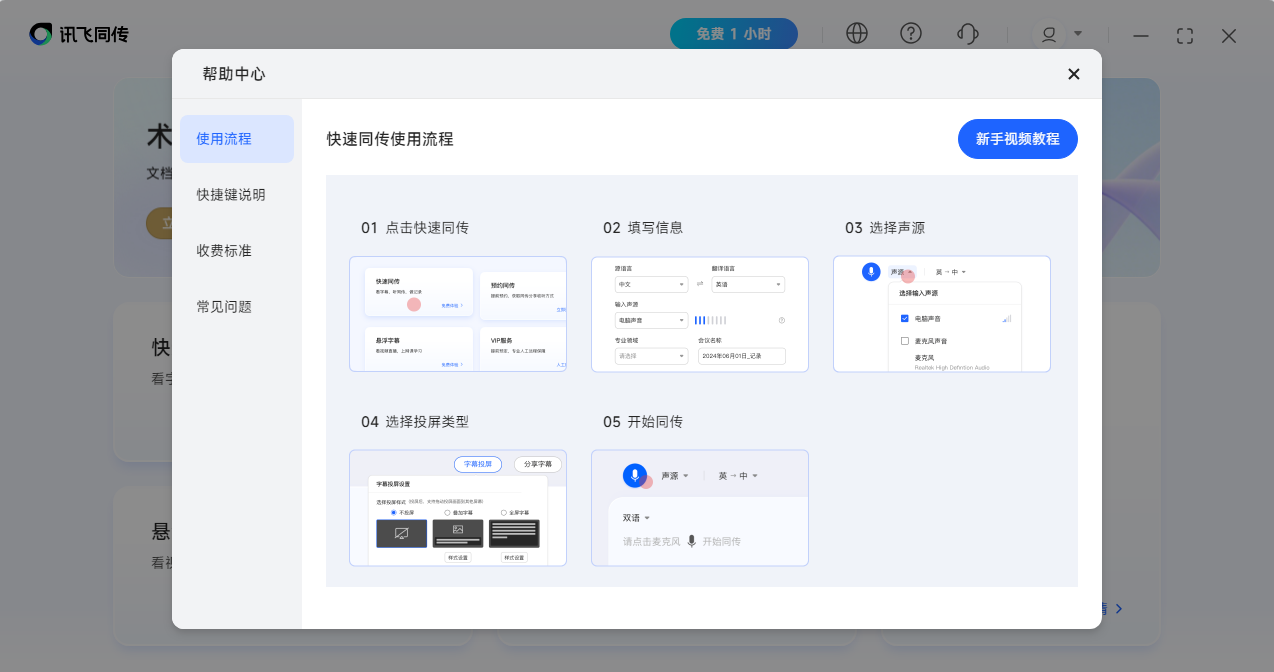This screenshot has width=1274, height=672.
Task: Click blue microphone icon in step 05 image
Action: coord(633,475)
